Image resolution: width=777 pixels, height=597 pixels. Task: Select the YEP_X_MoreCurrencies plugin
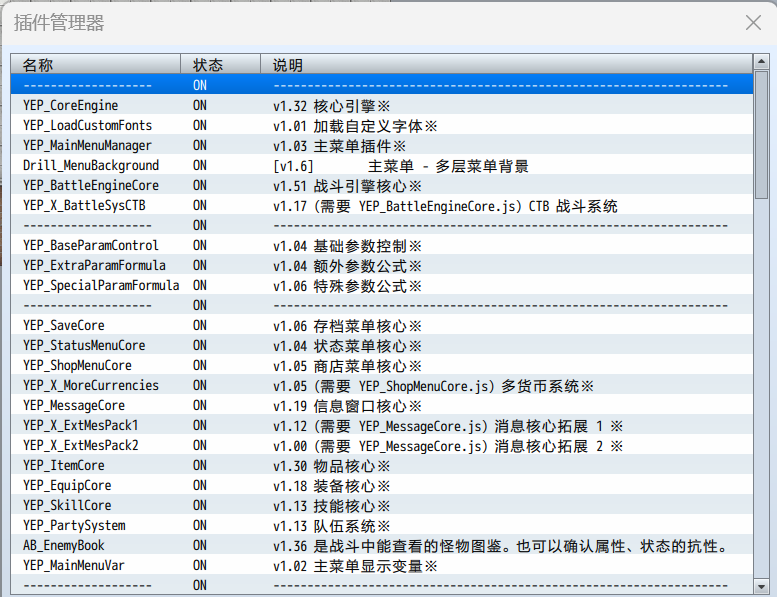pyautogui.click(x=382, y=385)
